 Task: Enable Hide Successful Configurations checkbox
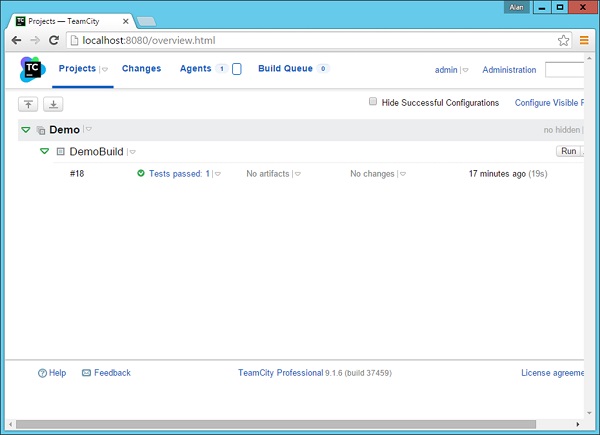click(x=373, y=102)
